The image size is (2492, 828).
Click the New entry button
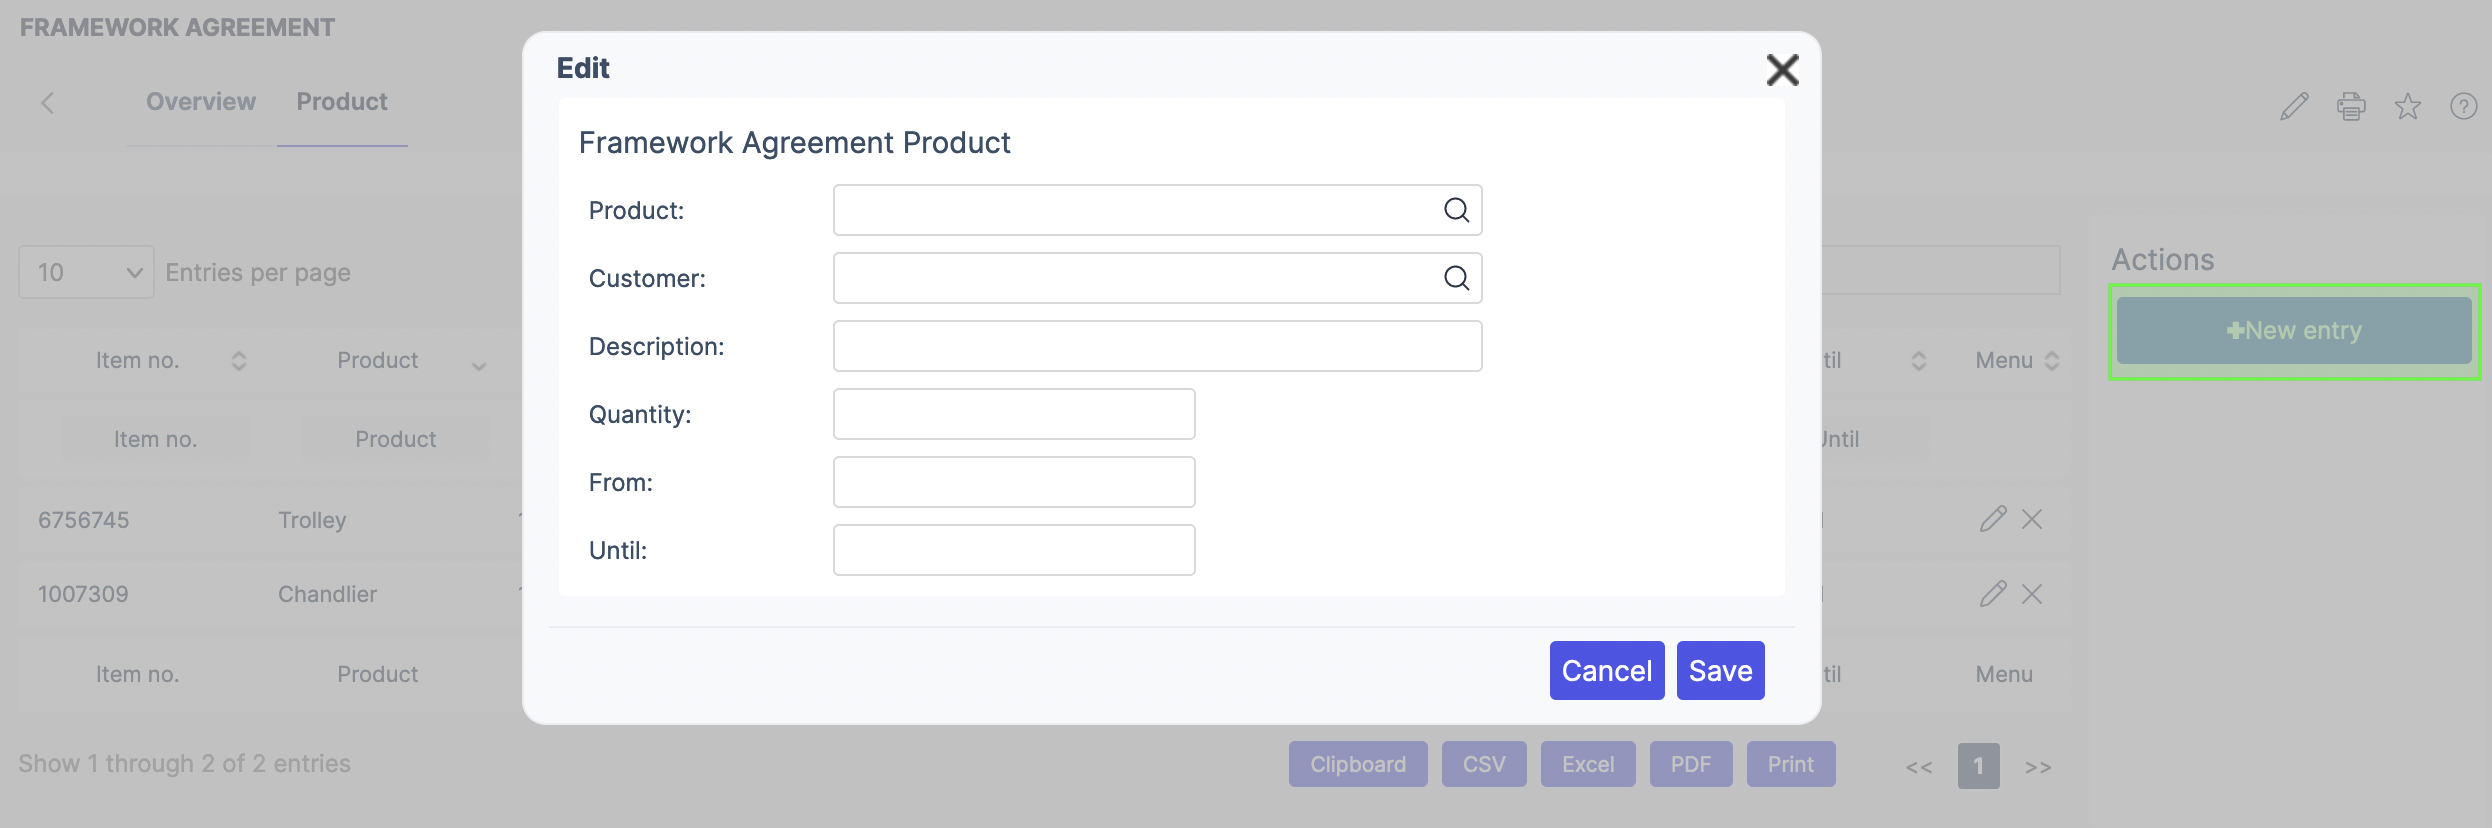(2294, 331)
